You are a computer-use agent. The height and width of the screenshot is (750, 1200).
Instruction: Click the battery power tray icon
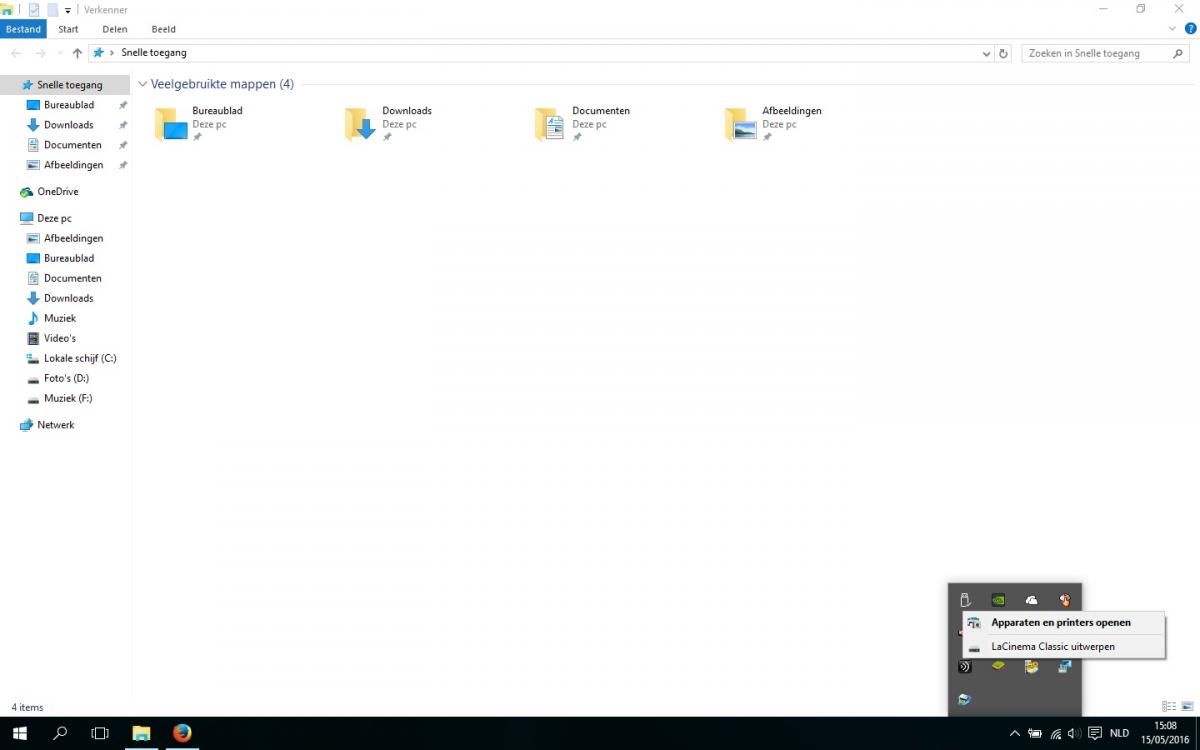(1035, 733)
